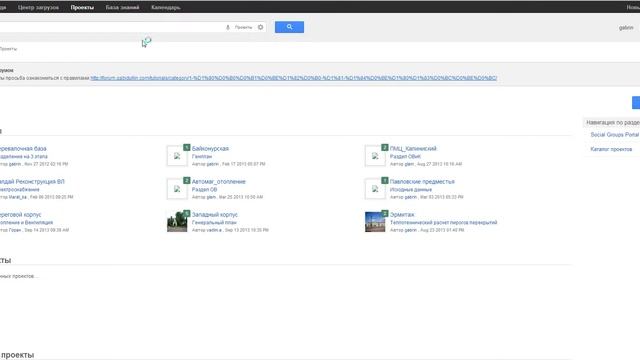The width and height of the screenshot is (640, 360).
Task: Click the Раздел ОВиК subtitle
Action: click(405, 156)
